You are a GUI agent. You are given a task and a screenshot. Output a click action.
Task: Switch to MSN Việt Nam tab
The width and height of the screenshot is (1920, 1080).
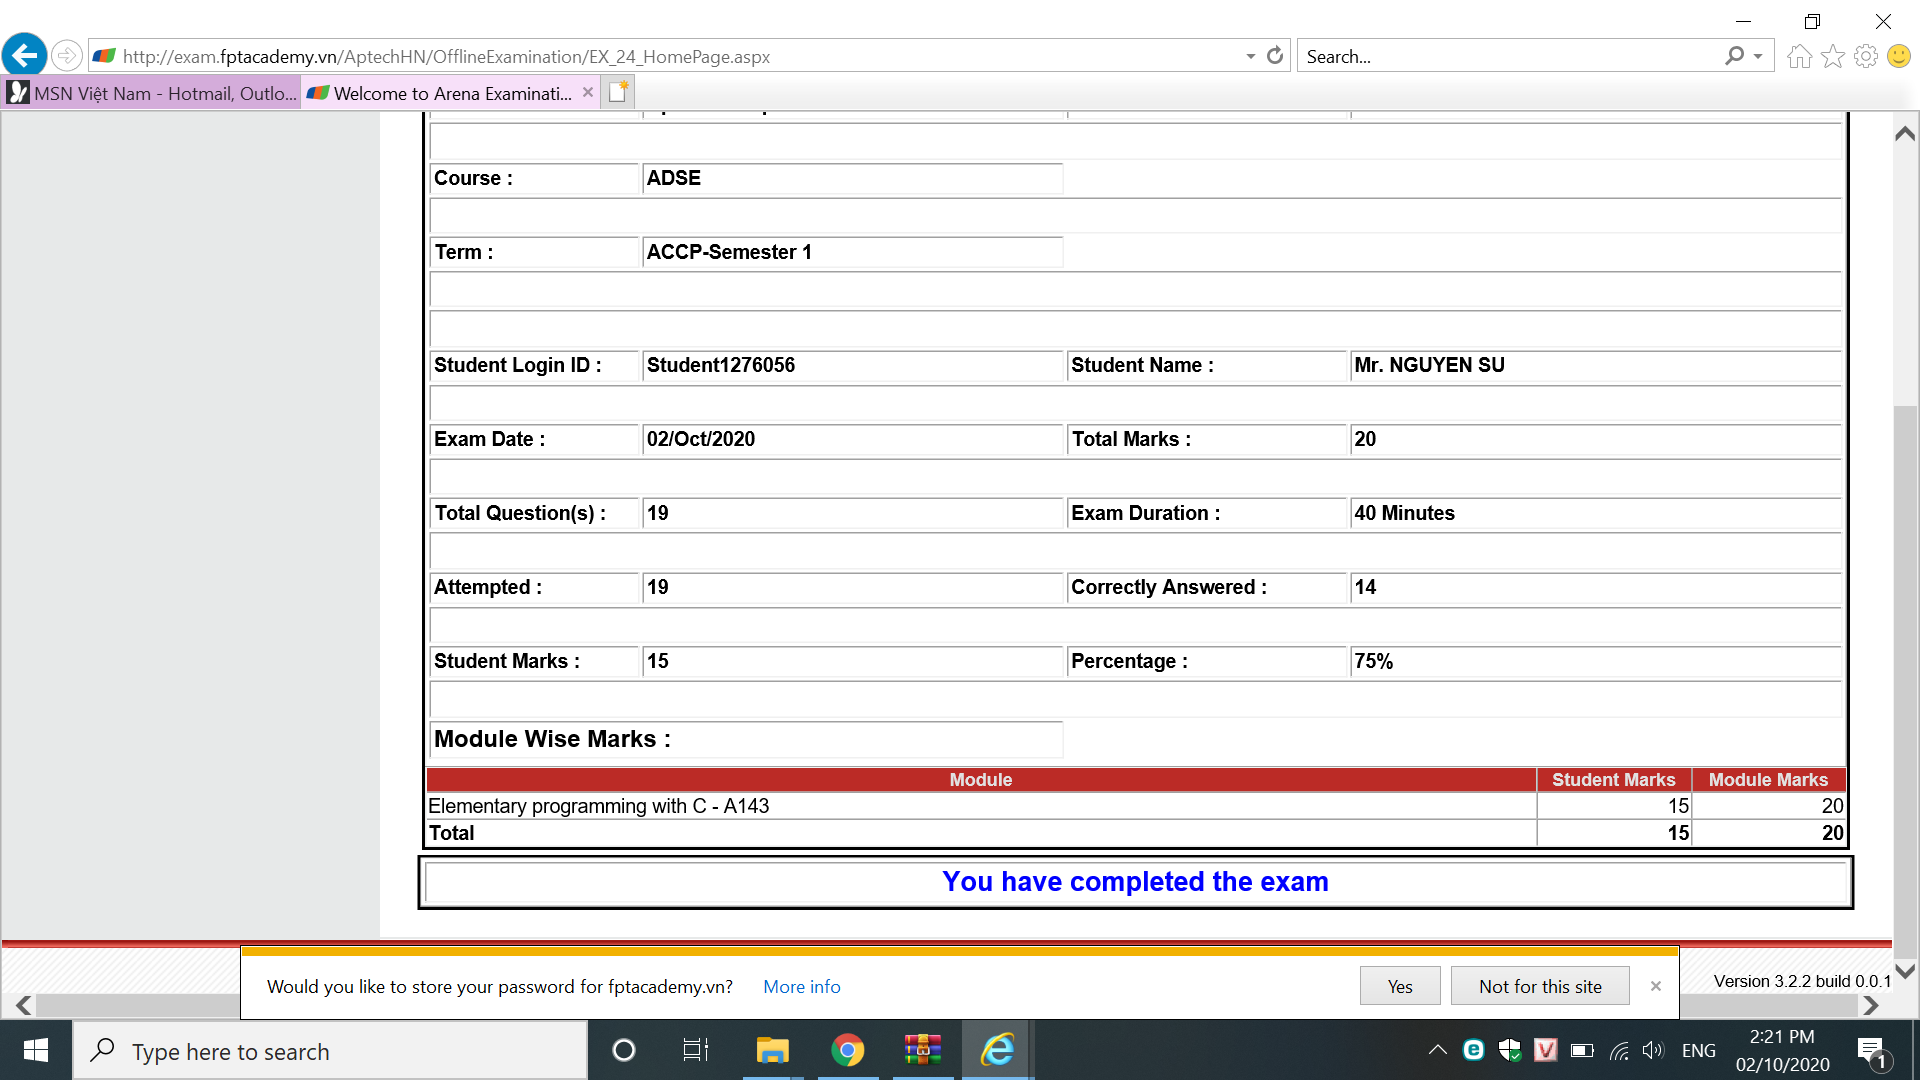pos(152,93)
